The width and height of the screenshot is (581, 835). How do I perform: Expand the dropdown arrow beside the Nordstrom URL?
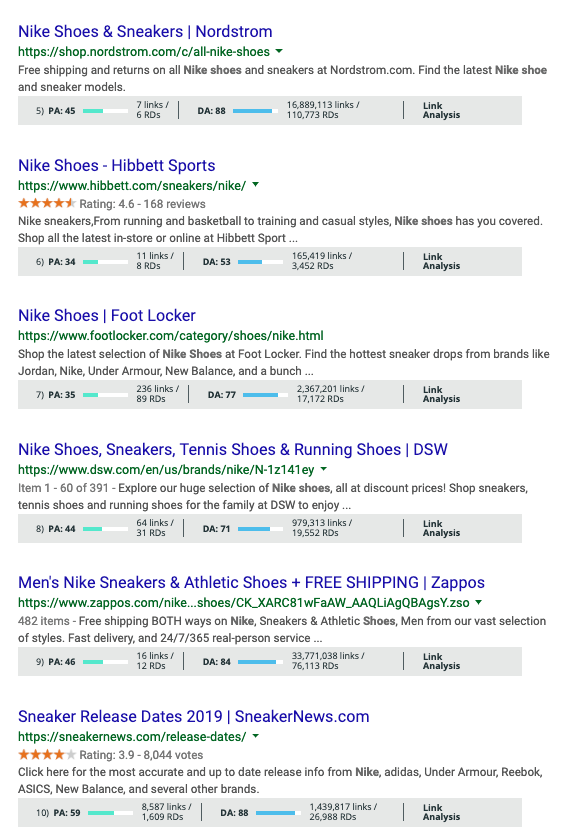[x=279, y=52]
